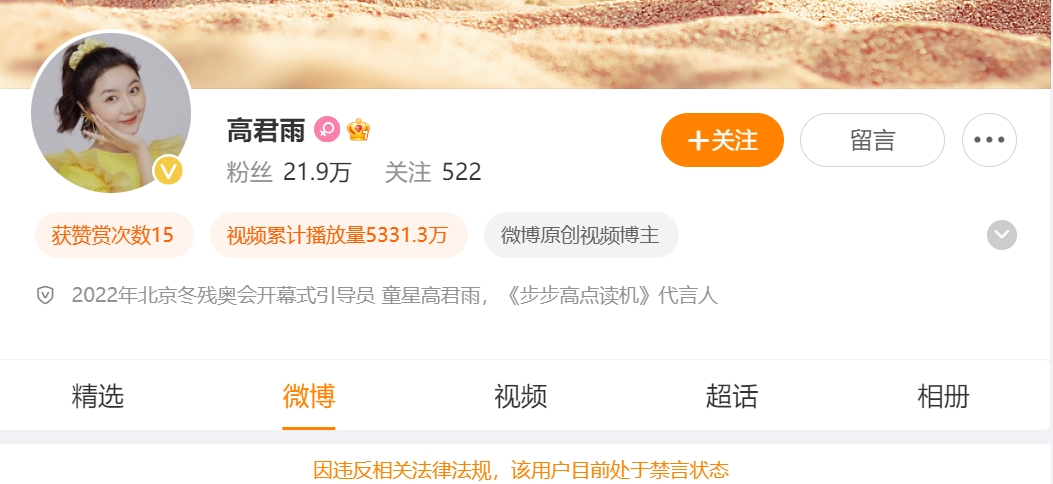The height and width of the screenshot is (484, 1053).
Task: Click the pink female gender icon
Action: point(327,130)
